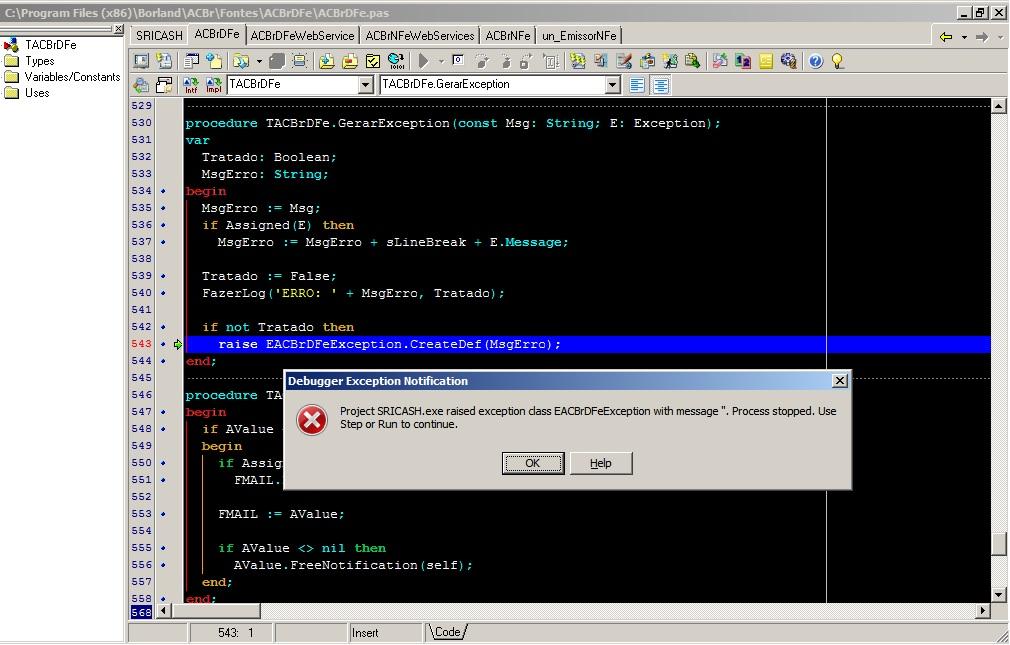The image size is (1010, 645).
Task: Click the small watch box icon after Run
Action: click(x=458, y=60)
